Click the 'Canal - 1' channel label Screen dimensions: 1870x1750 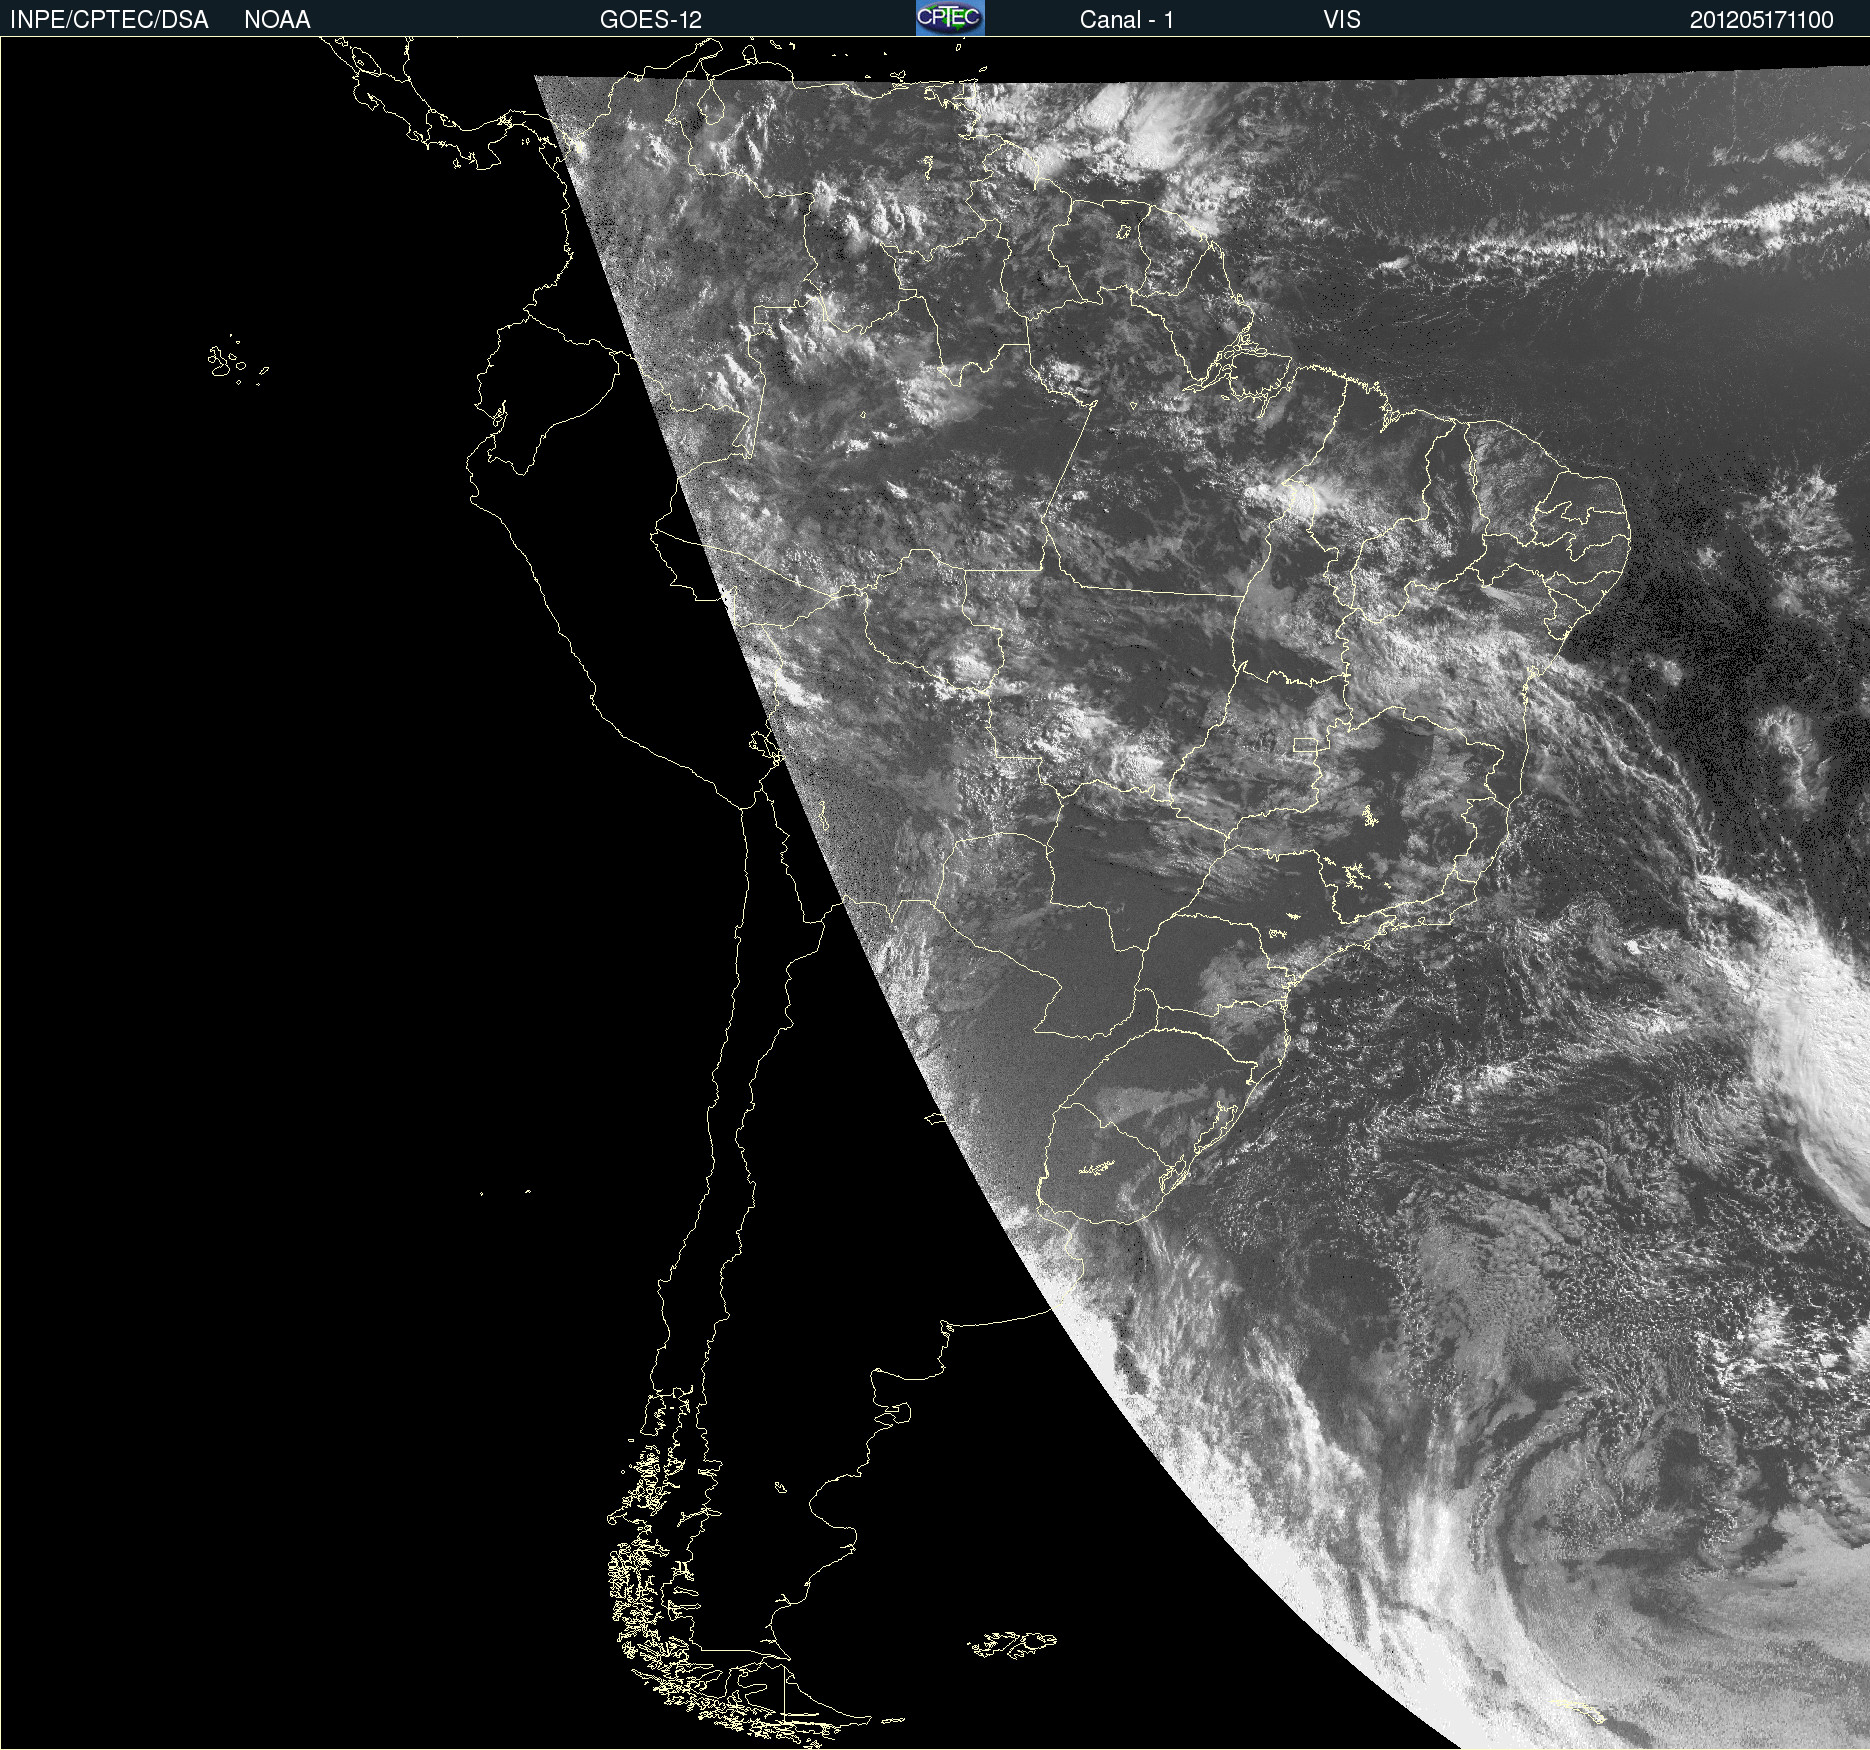(x=1126, y=20)
